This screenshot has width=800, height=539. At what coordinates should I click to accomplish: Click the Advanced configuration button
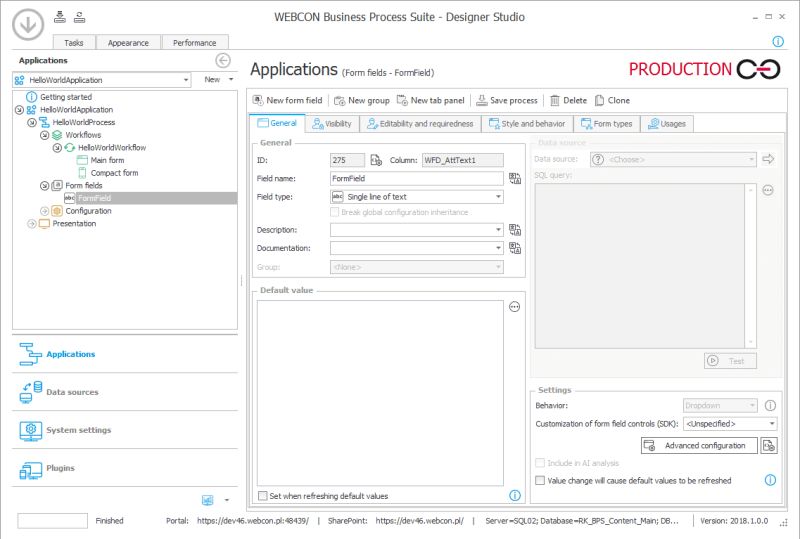[699, 446]
